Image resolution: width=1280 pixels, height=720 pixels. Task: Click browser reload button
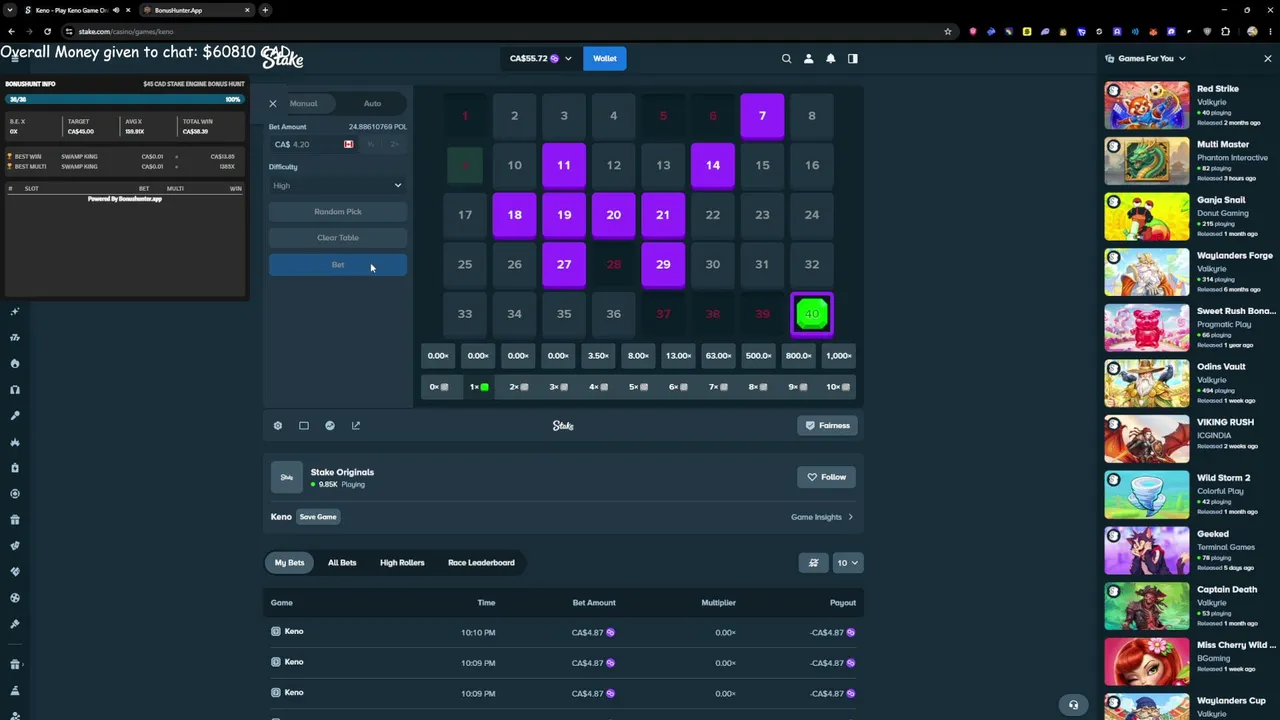tap(47, 31)
